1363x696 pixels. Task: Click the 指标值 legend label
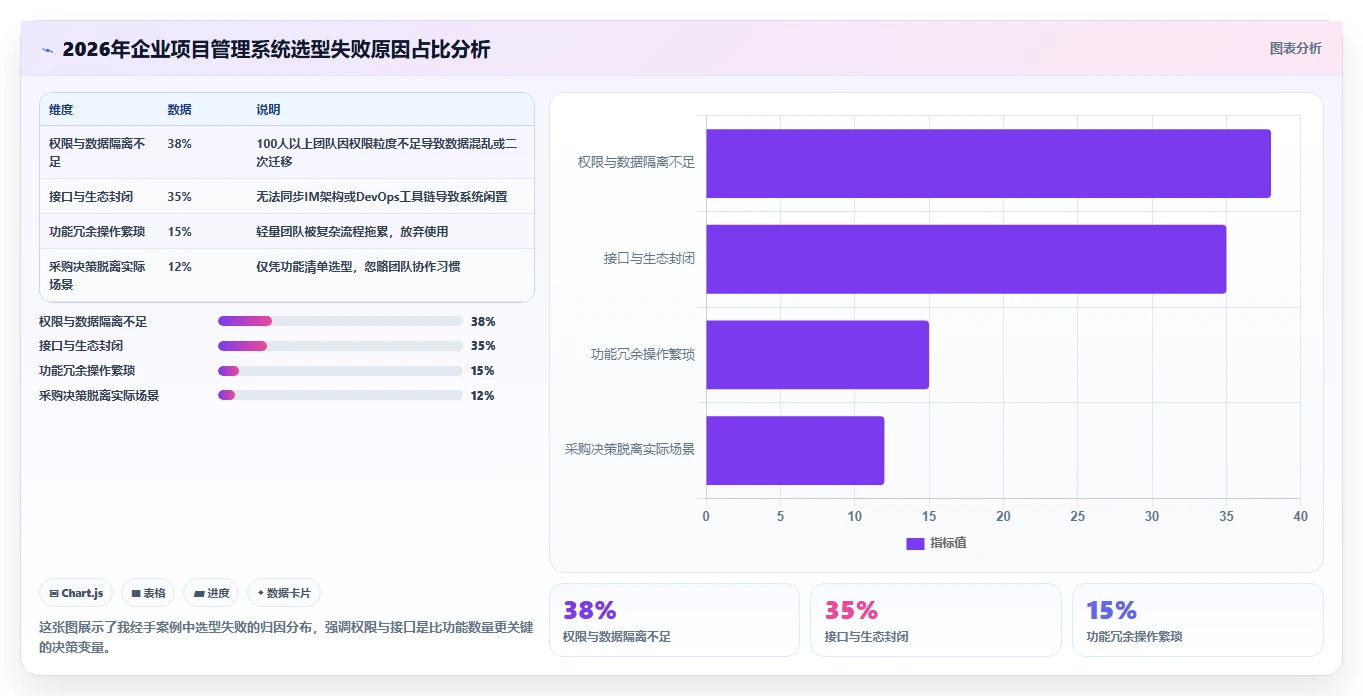(x=948, y=543)
